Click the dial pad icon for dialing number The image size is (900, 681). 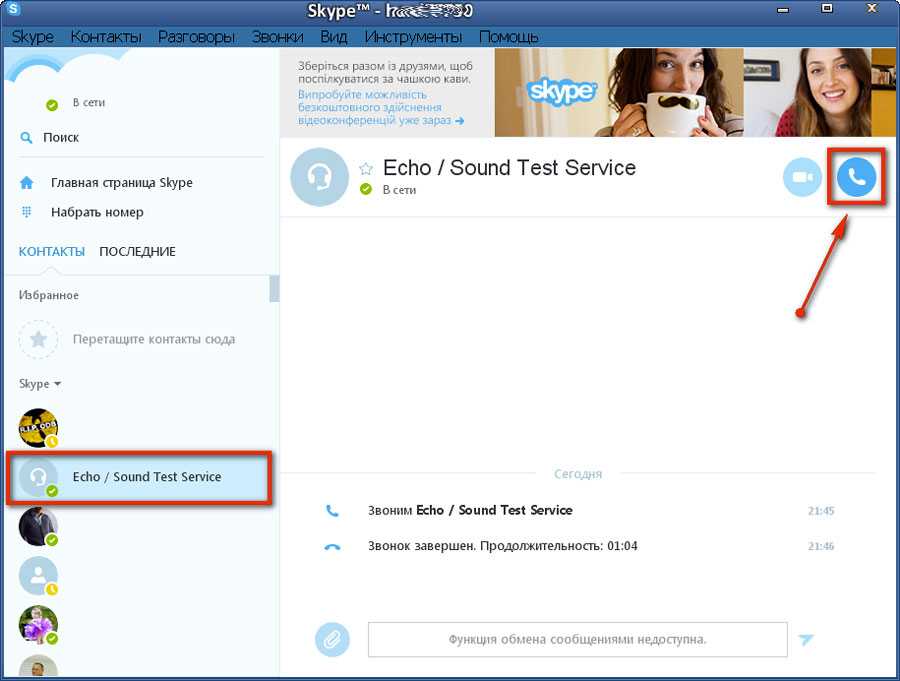tap(27, 212)
